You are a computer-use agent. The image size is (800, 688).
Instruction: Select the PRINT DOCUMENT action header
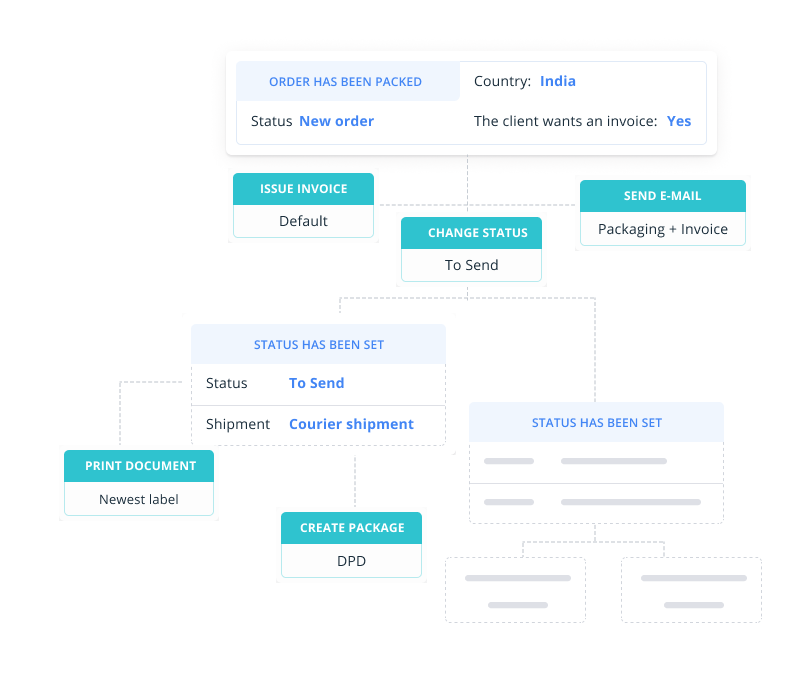click(x=138, y=465)
